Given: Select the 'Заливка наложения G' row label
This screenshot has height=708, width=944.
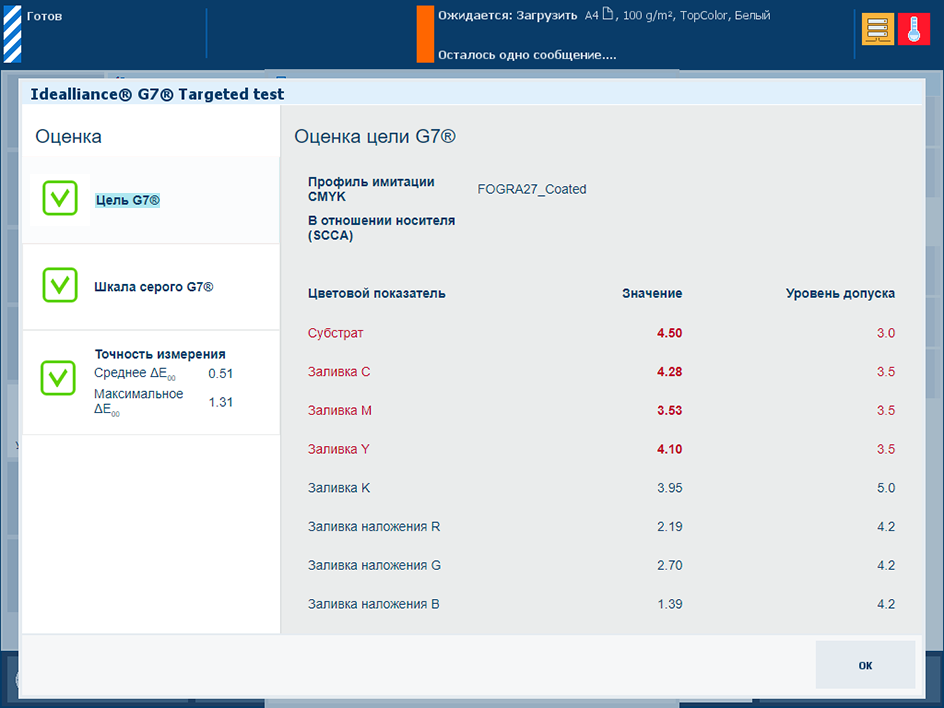Looking at the screenshot, I should coord(374,565).
